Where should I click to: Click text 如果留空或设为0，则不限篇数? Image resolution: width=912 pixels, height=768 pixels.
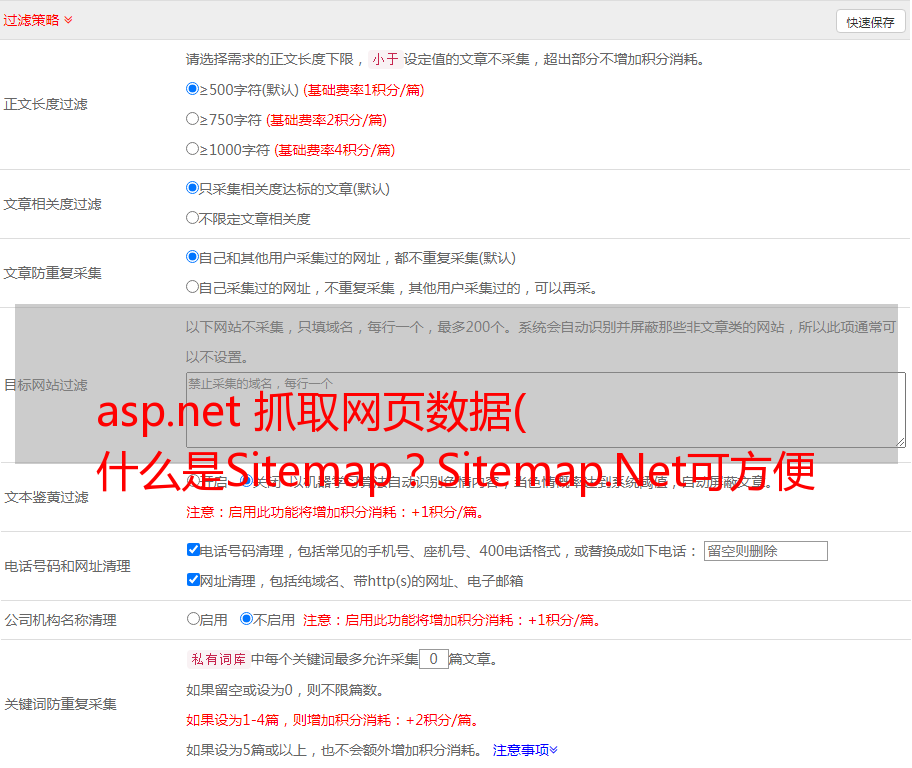click(285, 690)
